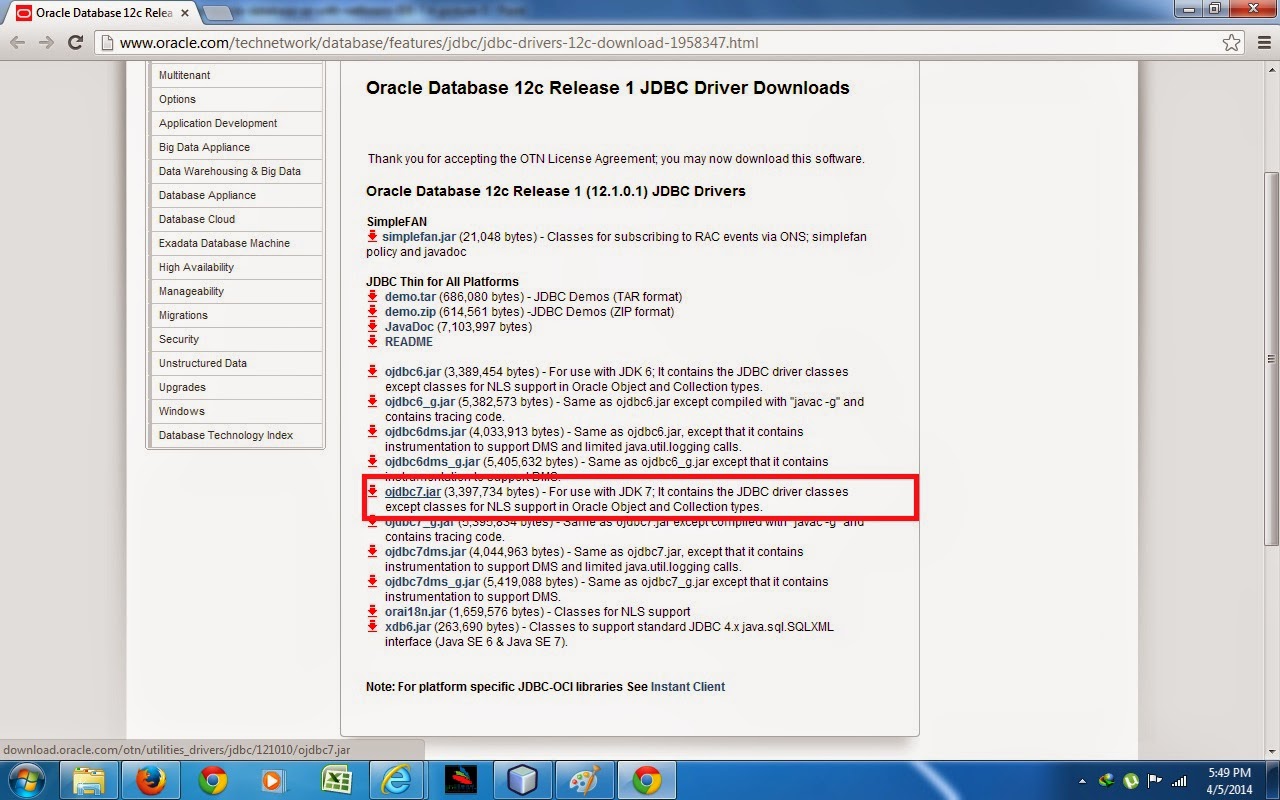The image size is (1280, 800).
Task: Click the simplefan.jar link
Action: pos(419,237)
